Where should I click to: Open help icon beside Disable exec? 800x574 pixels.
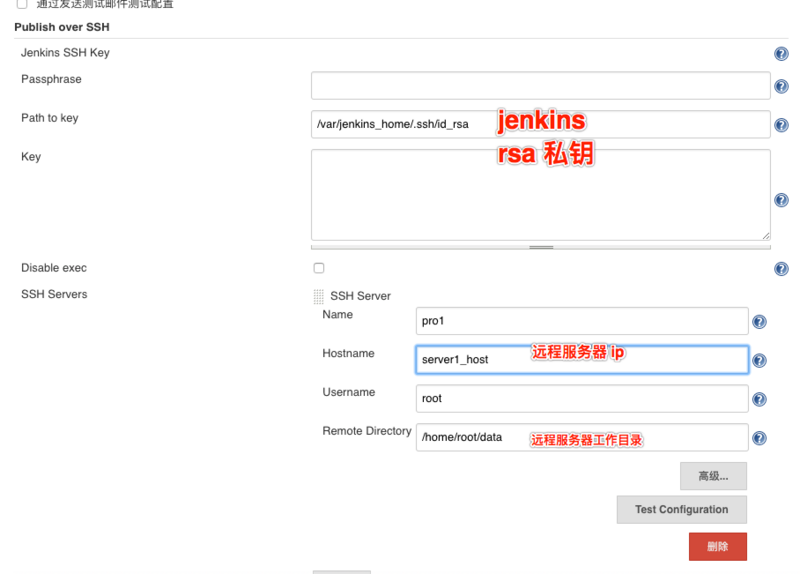point(781,269)
